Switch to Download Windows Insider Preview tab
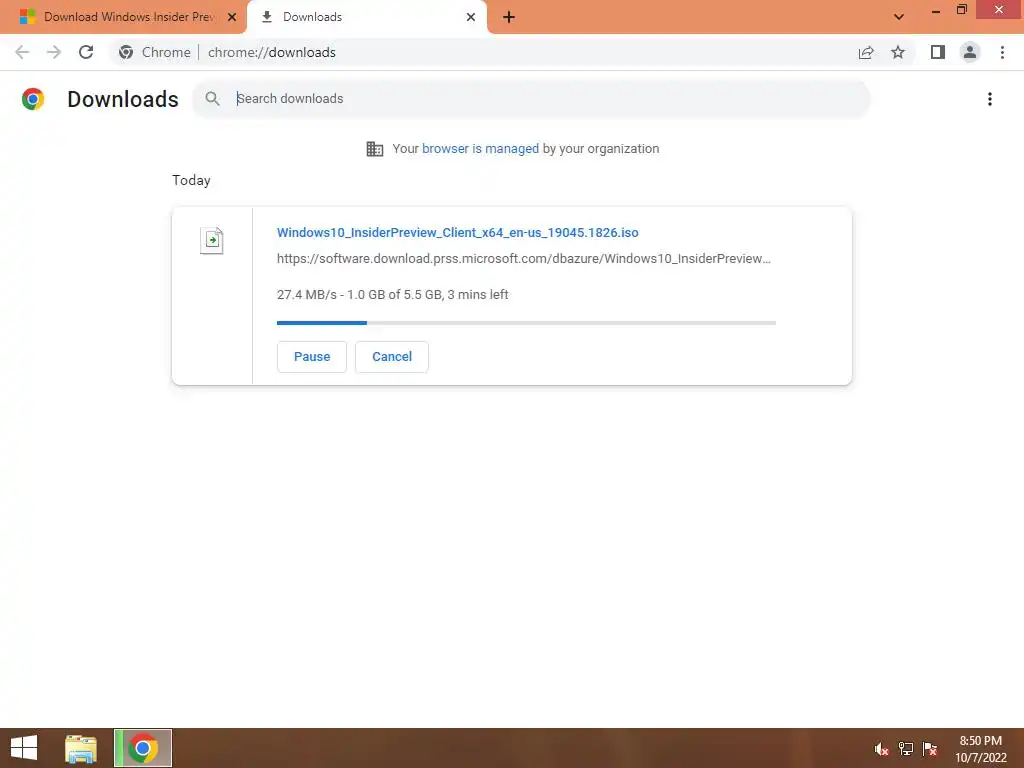This screenshot has height=768, width=1024. 122,17
